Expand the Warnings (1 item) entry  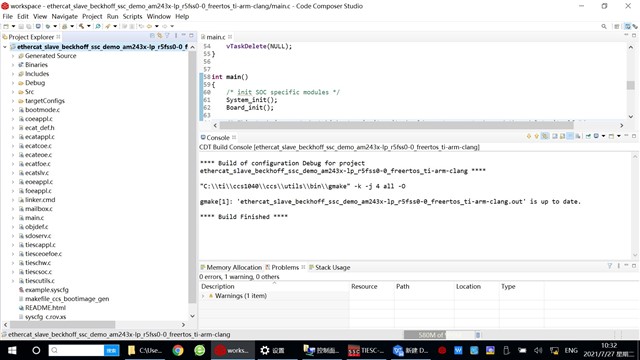[203, 296]
